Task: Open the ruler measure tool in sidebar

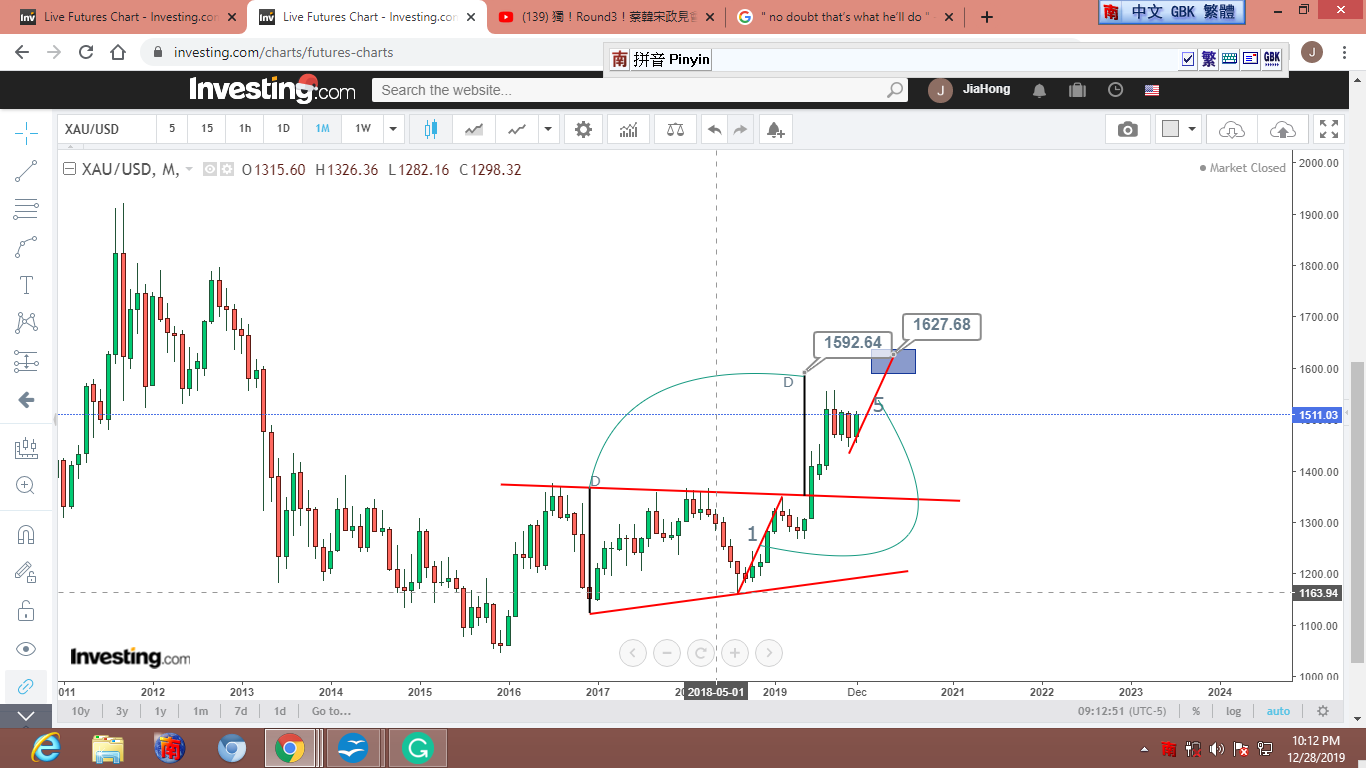Action: coord(26,449)
